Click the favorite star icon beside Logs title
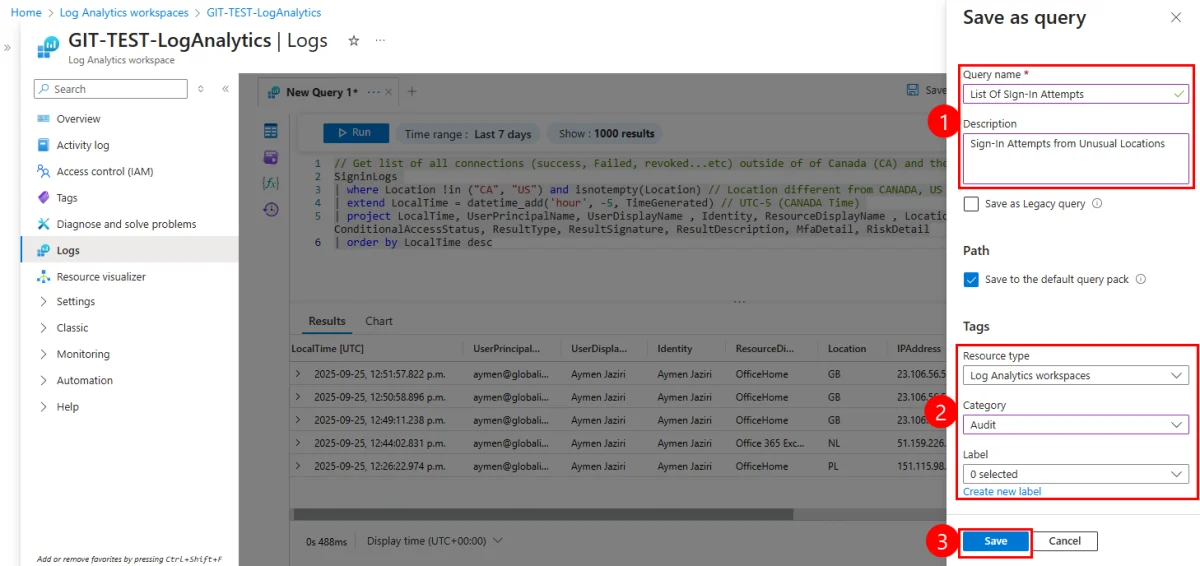The width and height of the screenshot is (1200, 566). coord(353,41)
